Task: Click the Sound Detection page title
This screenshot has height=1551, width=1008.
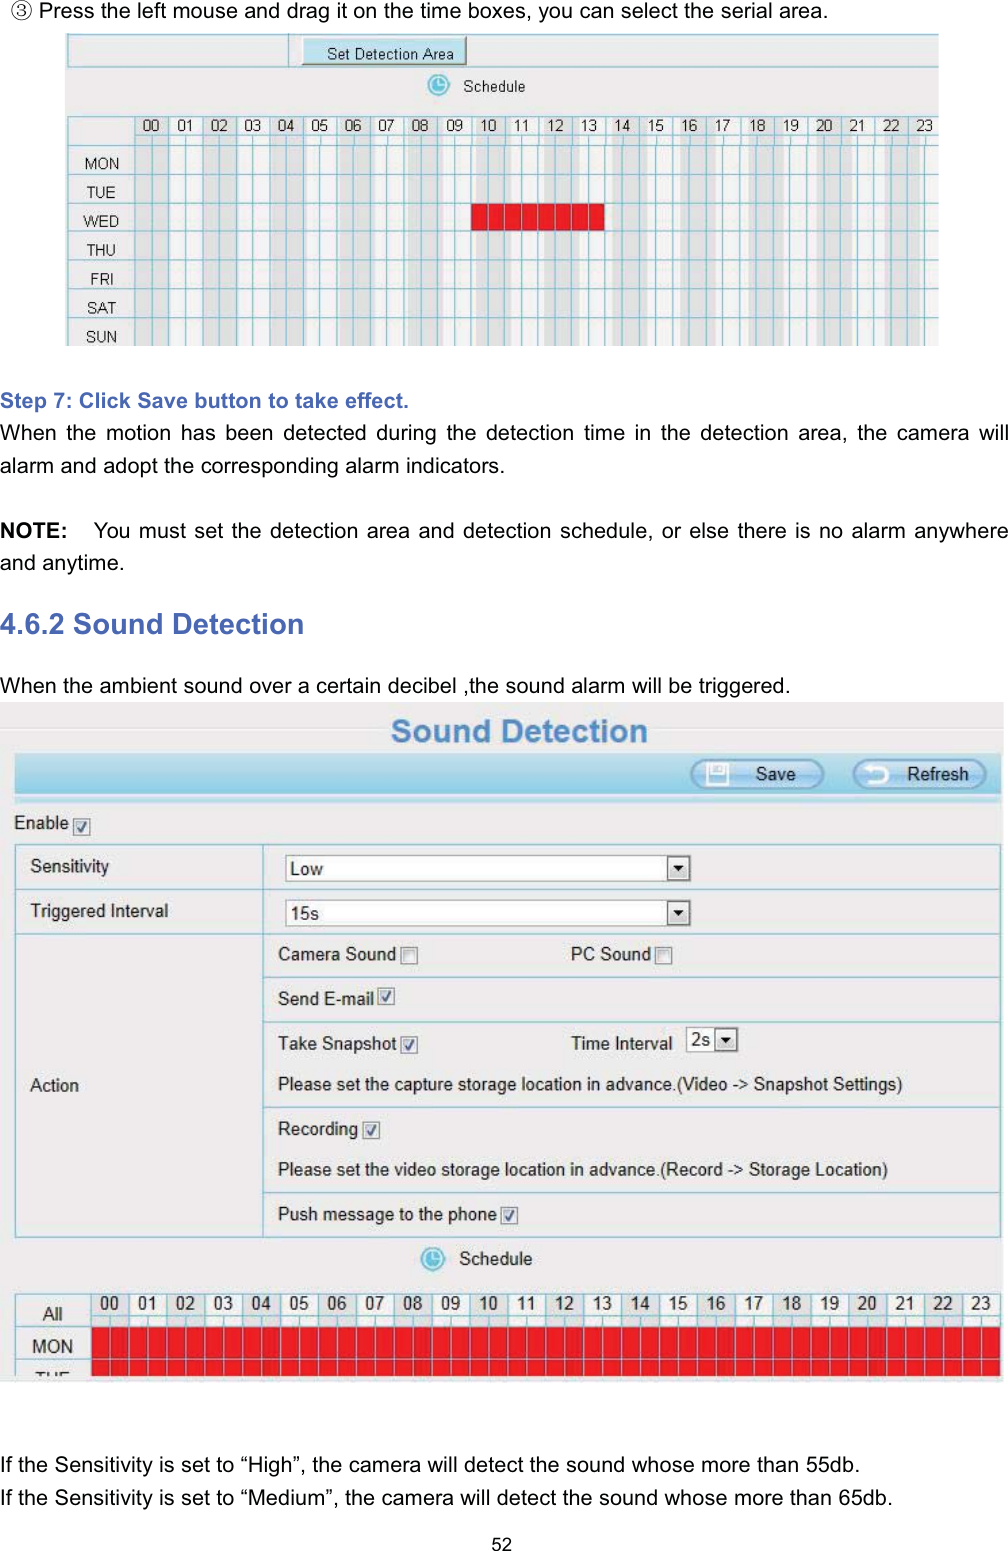Action: click(519, 731)
